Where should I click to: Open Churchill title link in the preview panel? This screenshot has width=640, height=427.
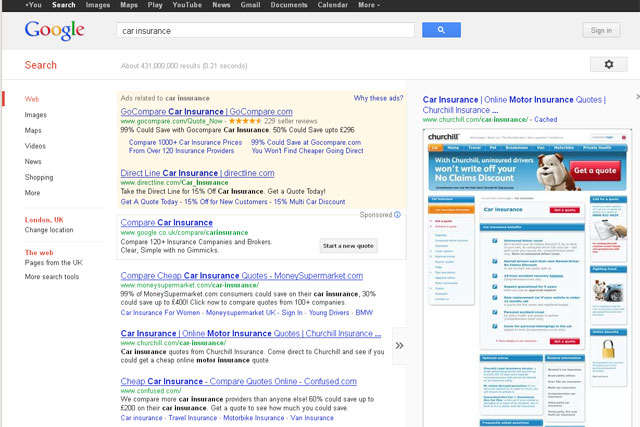[x=514, y=105]
